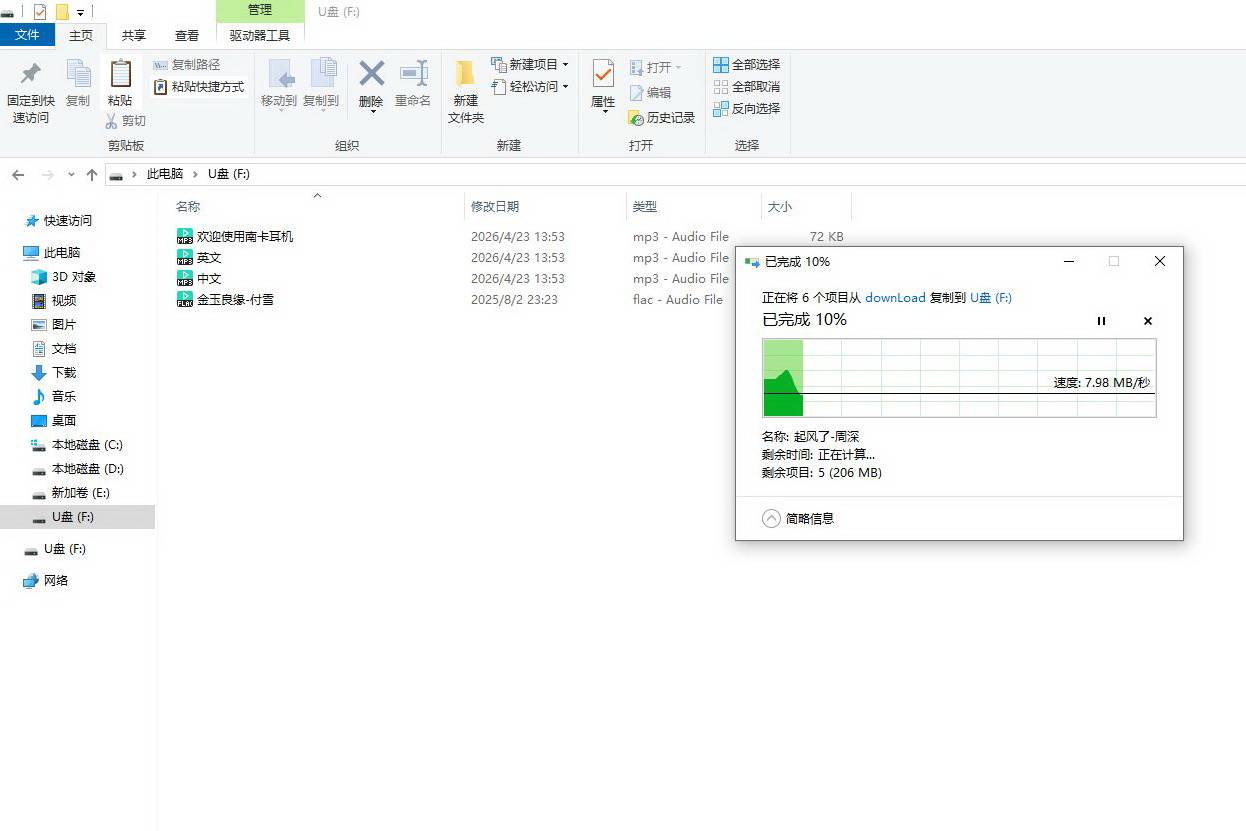Image resolution: width=1246 pixels, height=831 pixels.
Task: Select file 欢迎使用南卡耳机
Action: [245, 237]
